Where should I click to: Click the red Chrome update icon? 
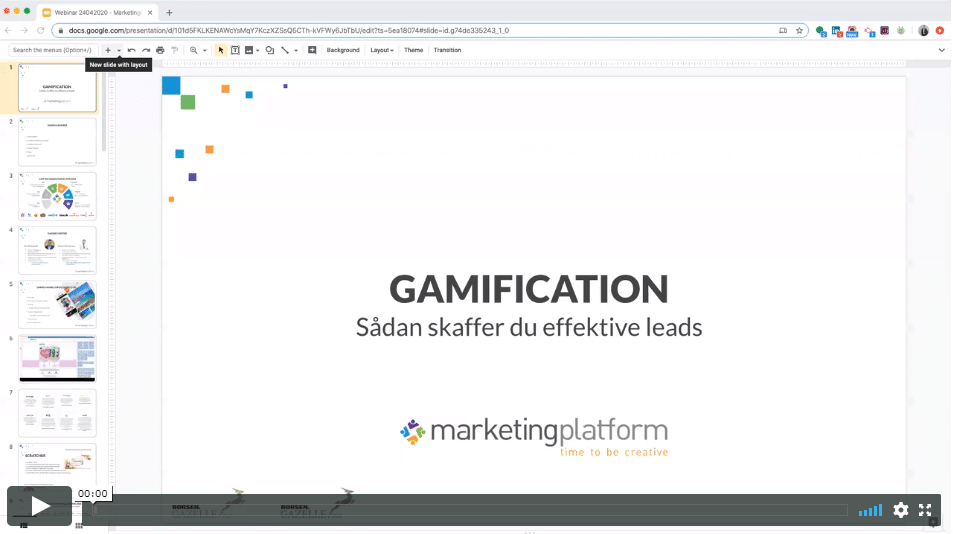coord(940,30)
